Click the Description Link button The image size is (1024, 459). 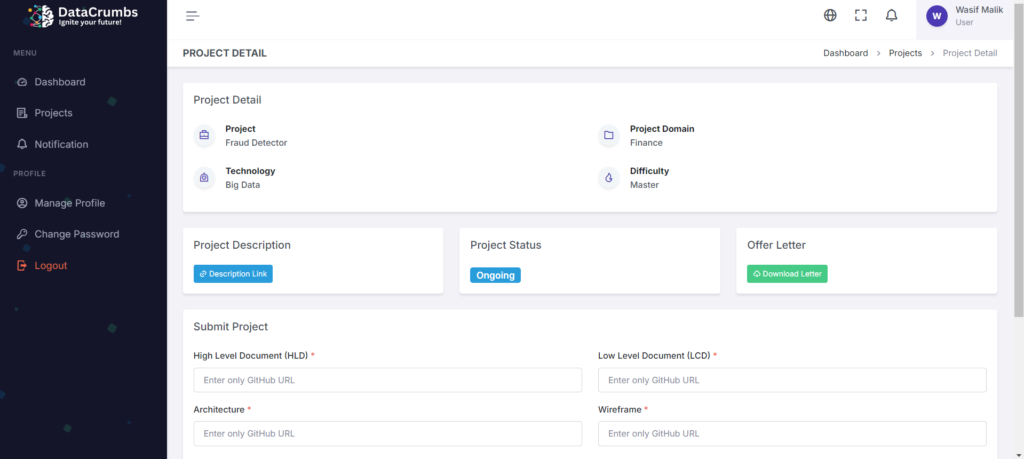233,274
